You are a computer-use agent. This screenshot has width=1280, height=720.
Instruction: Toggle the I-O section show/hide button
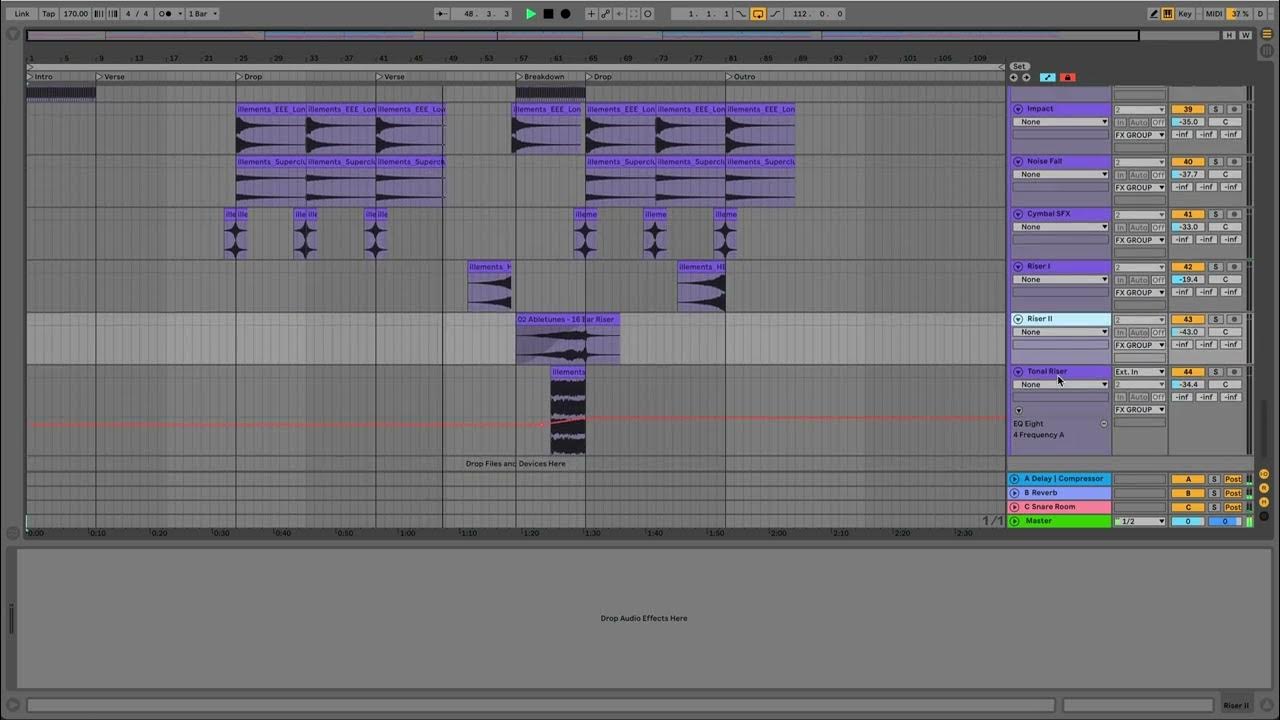tap(1264, 474)
